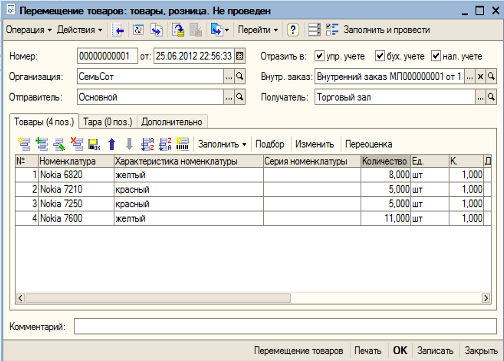The height and width of the screenshot is (361, 504).
Task: Click the ellipsis select button for Организация
Action: click(229, 77)
